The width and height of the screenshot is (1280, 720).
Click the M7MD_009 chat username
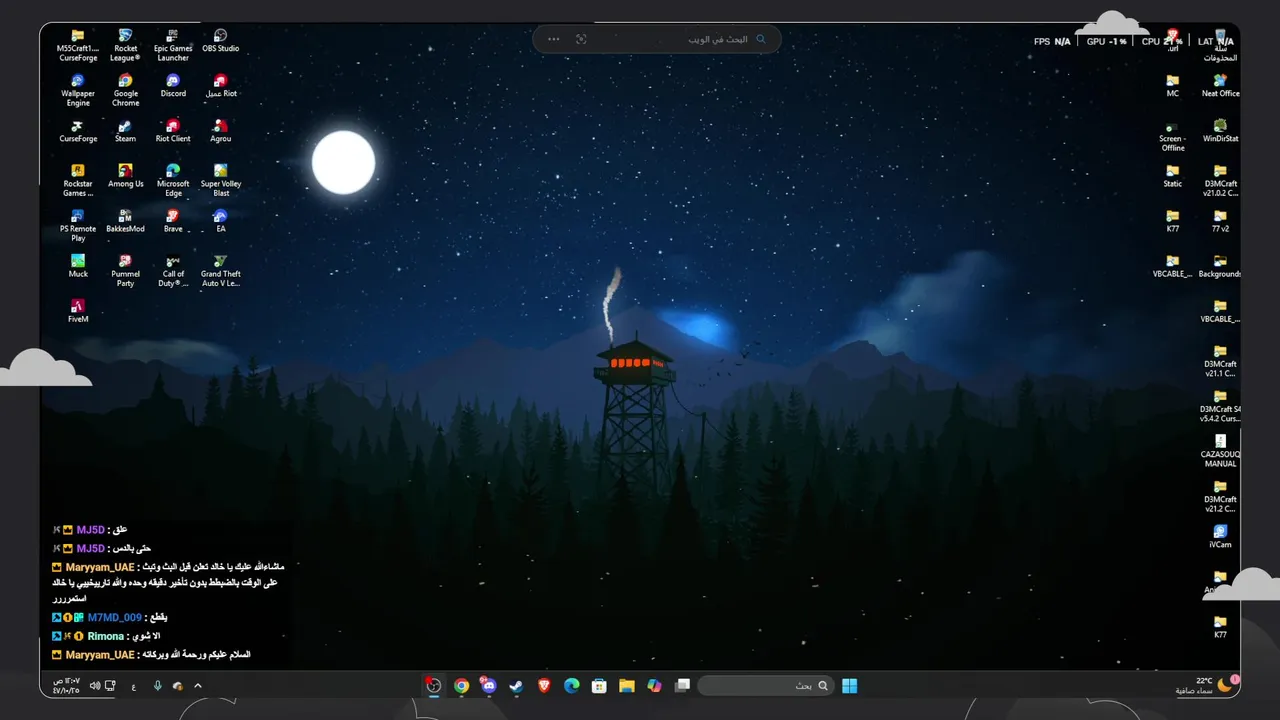click(114, 617)
